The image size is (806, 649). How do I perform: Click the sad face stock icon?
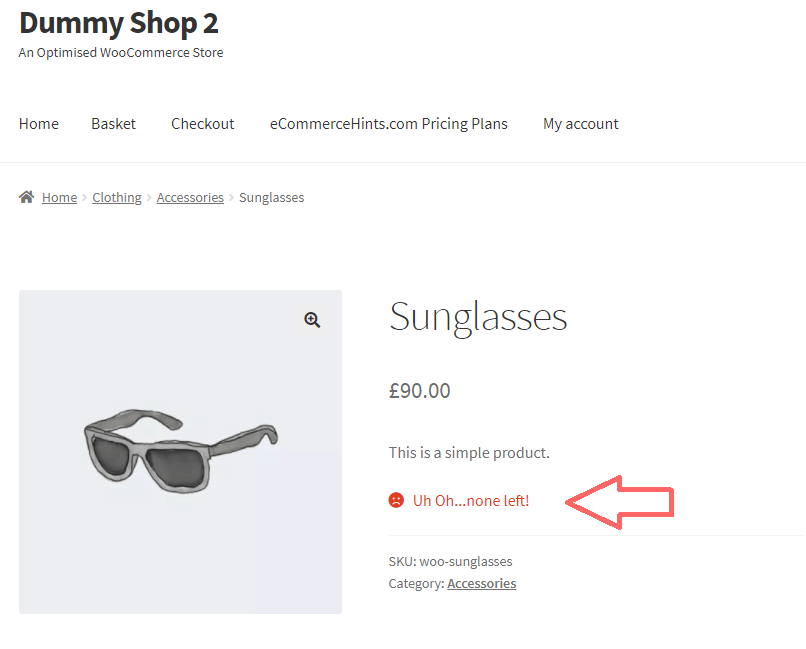(x=395, y=500)
